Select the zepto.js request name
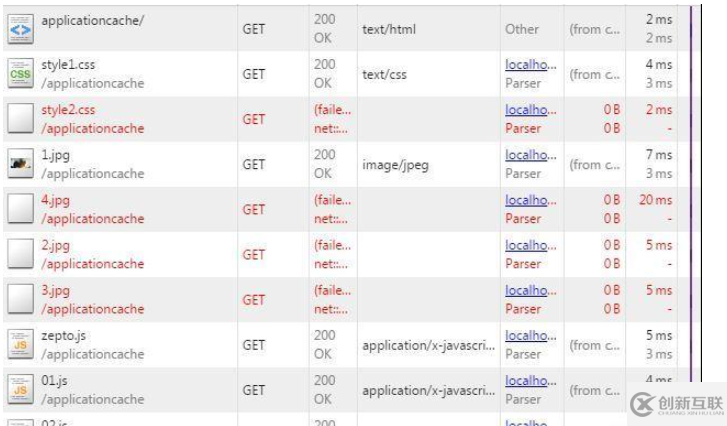This screenshot has height=426, width=727. tap(64, 336)
